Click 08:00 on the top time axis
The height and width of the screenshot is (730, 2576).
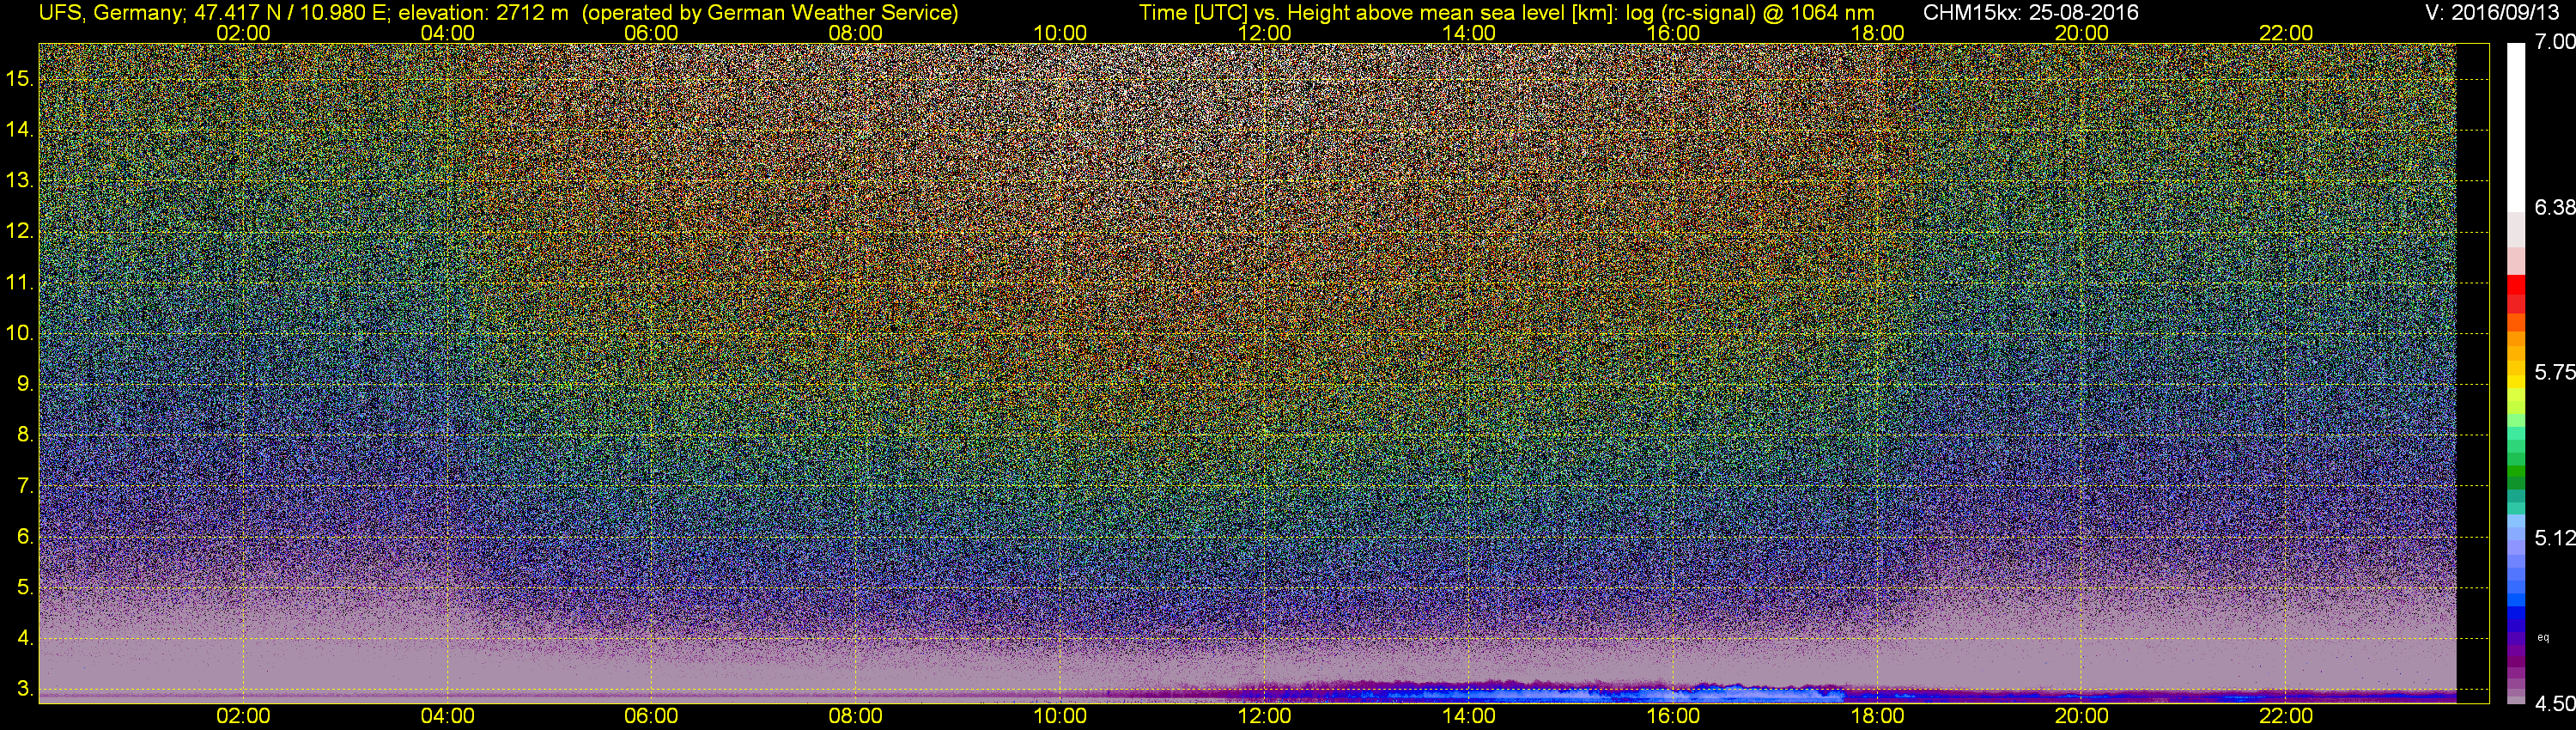856,33
